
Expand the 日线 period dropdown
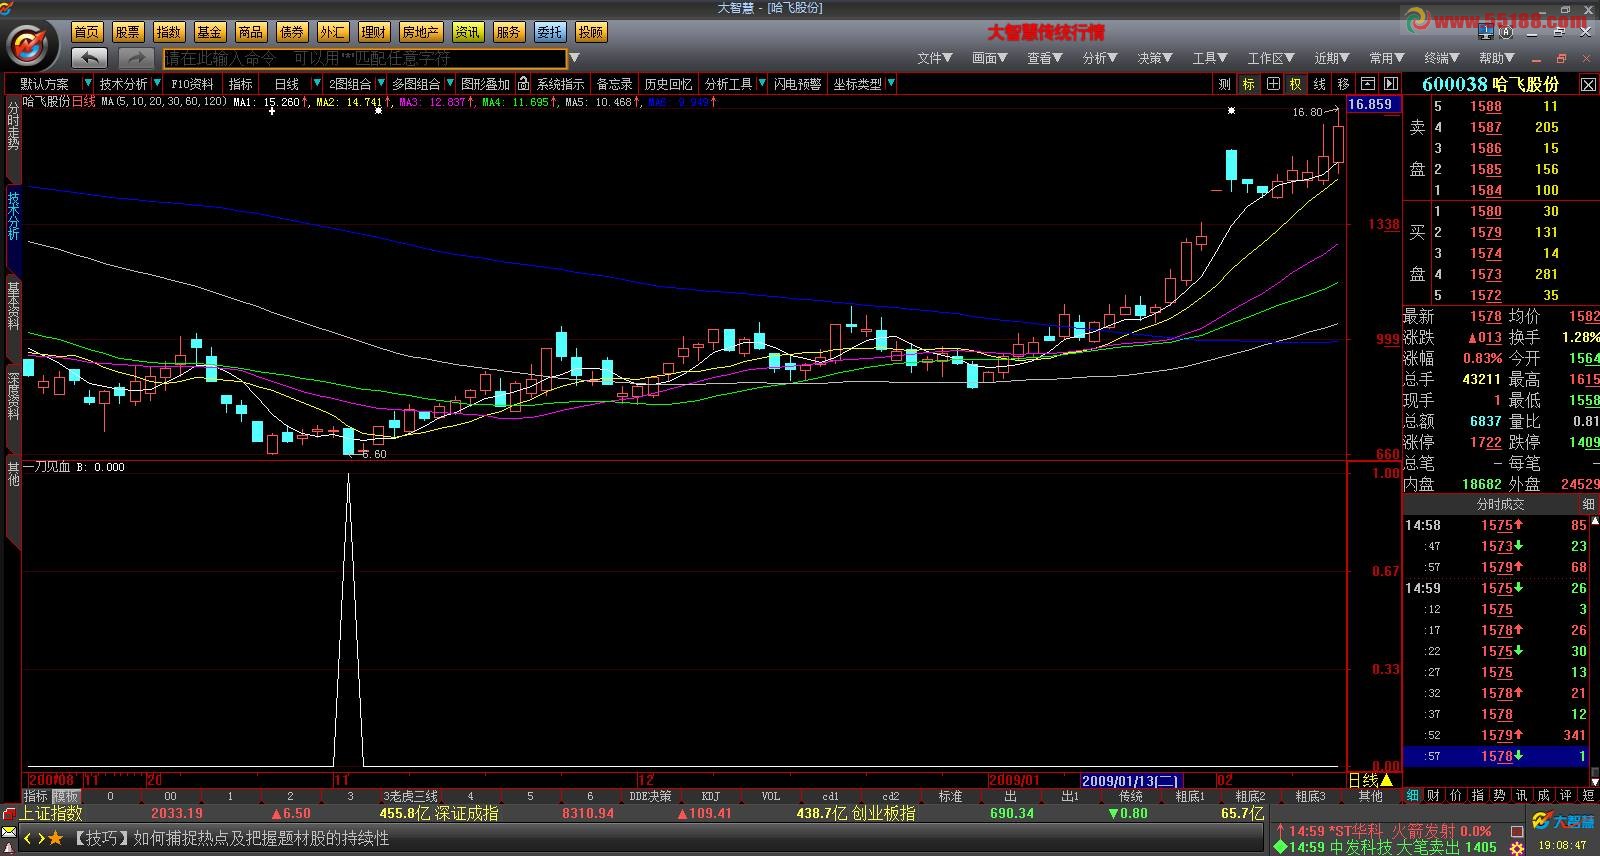(x=317, y=84)
